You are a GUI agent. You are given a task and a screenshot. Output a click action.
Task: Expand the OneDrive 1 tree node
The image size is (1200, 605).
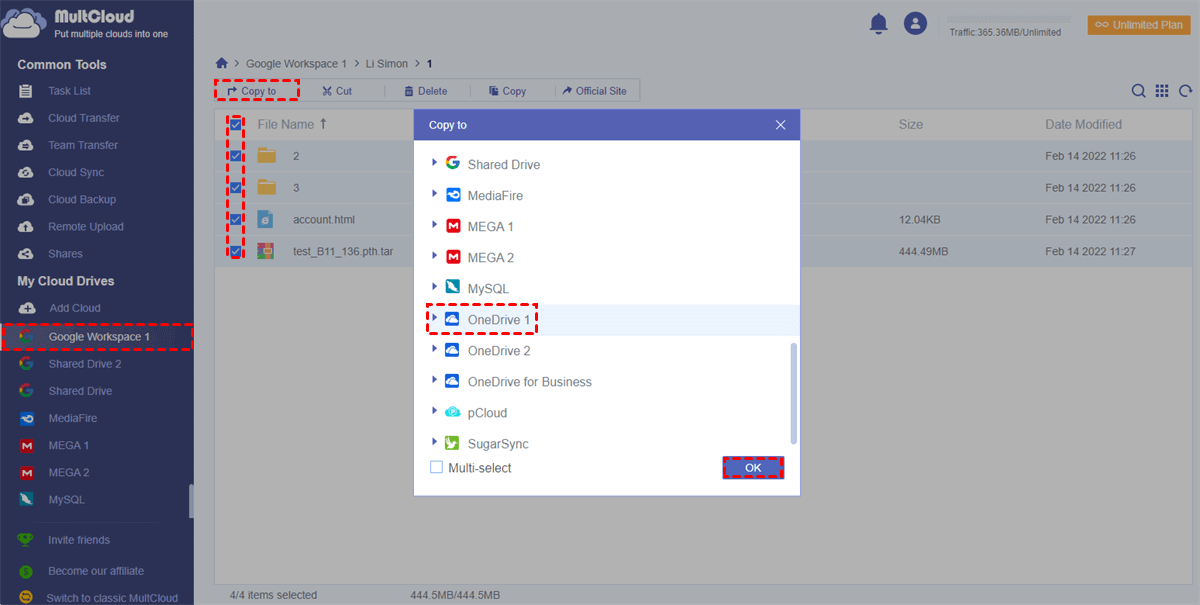coord(434,319)
